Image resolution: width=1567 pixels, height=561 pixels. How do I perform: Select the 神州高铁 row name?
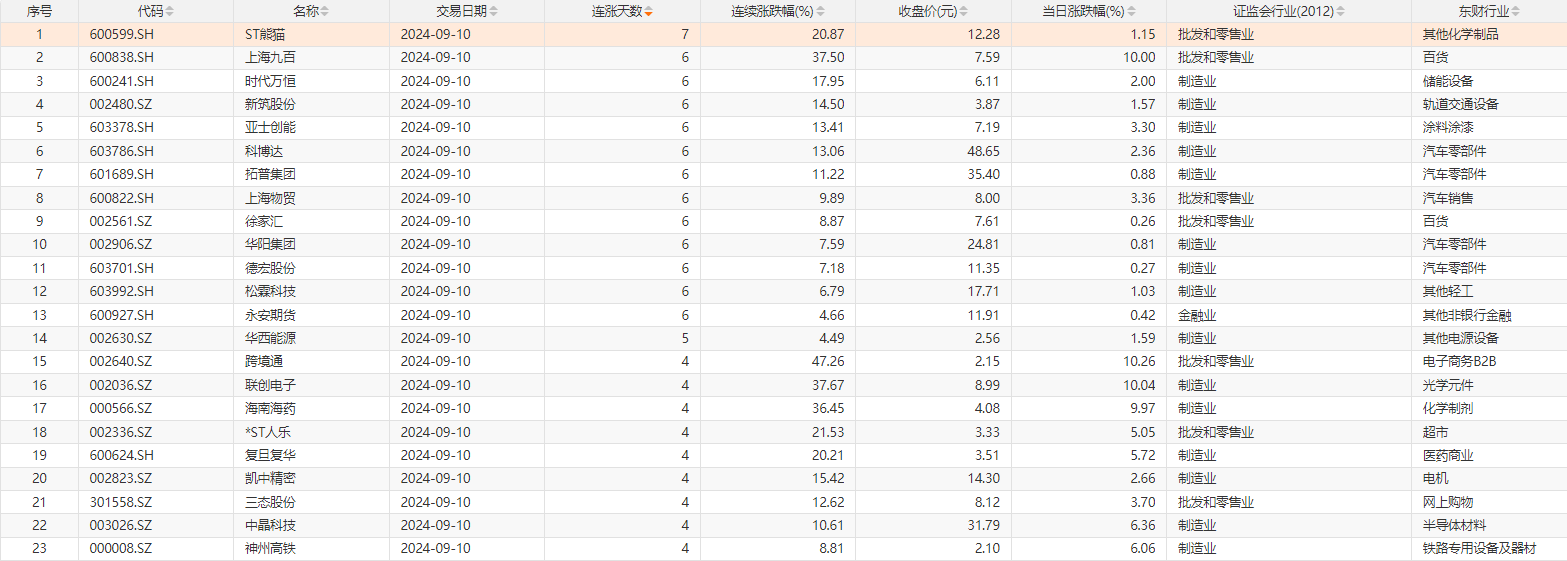270,548
